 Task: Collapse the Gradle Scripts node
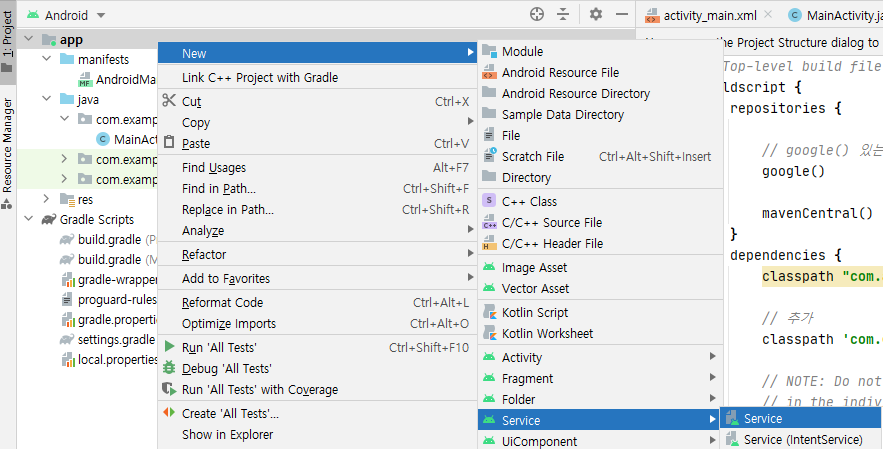click(x=29, y=220)
